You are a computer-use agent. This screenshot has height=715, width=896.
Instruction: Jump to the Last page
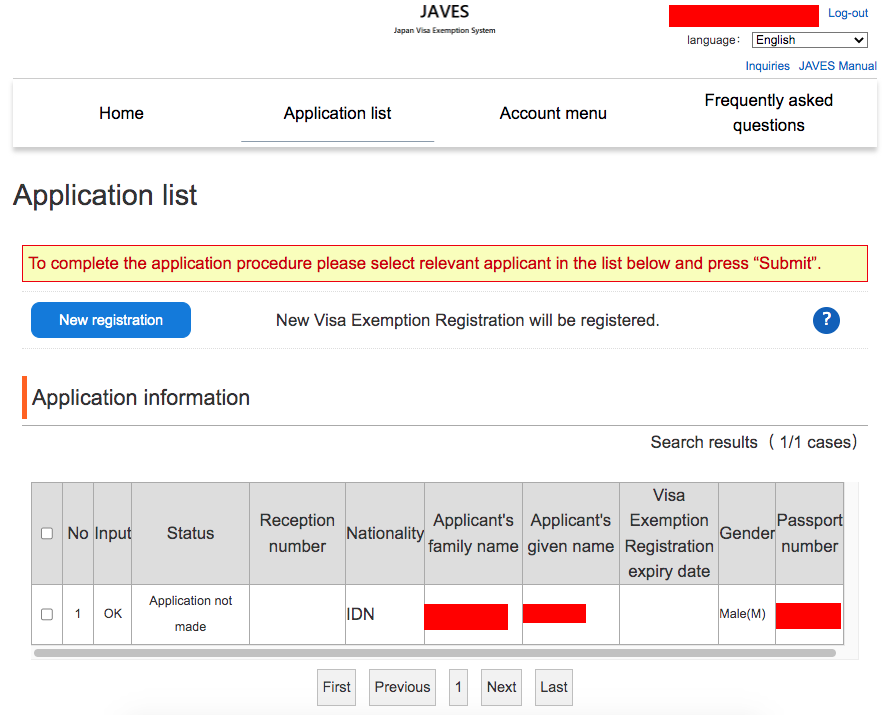[x=554, y=687]
